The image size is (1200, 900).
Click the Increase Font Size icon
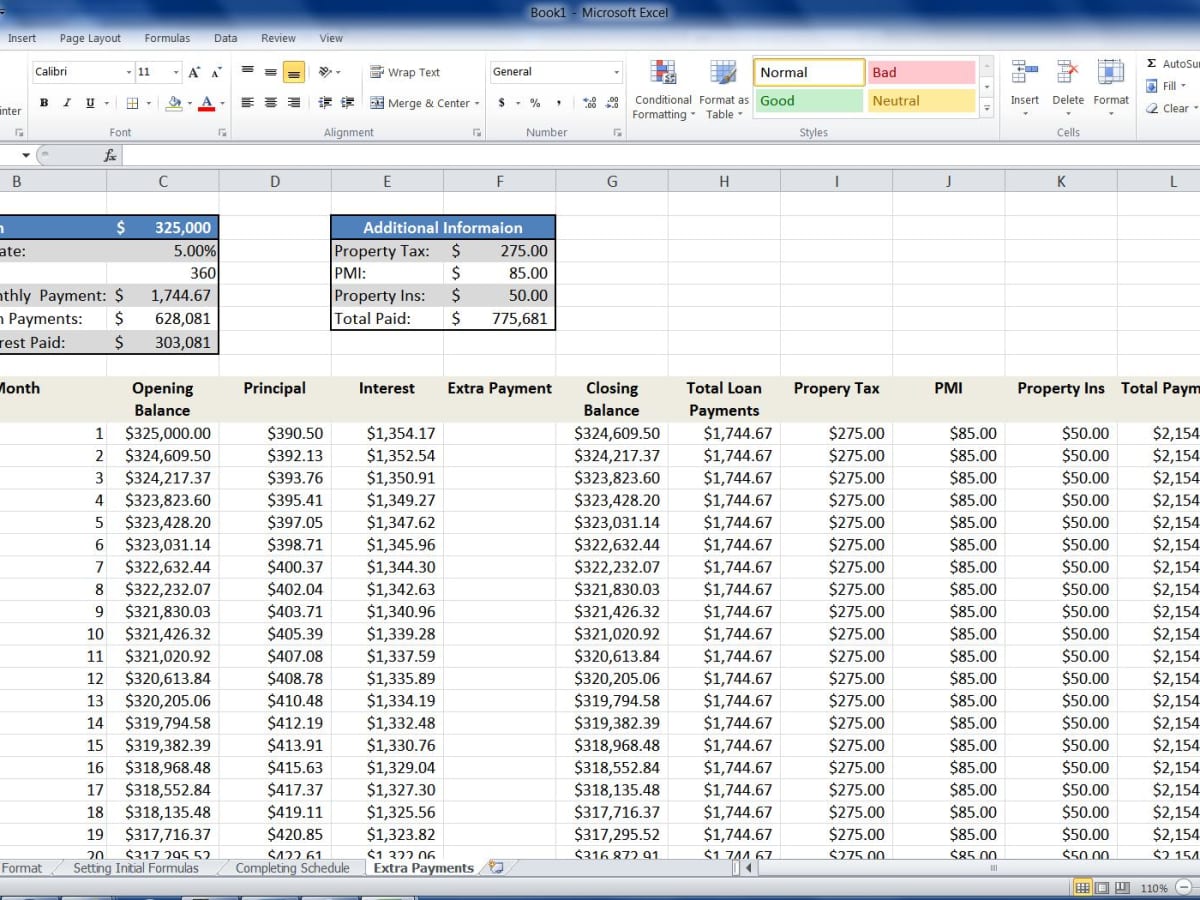pyautogui.click(x=194, y=72)
